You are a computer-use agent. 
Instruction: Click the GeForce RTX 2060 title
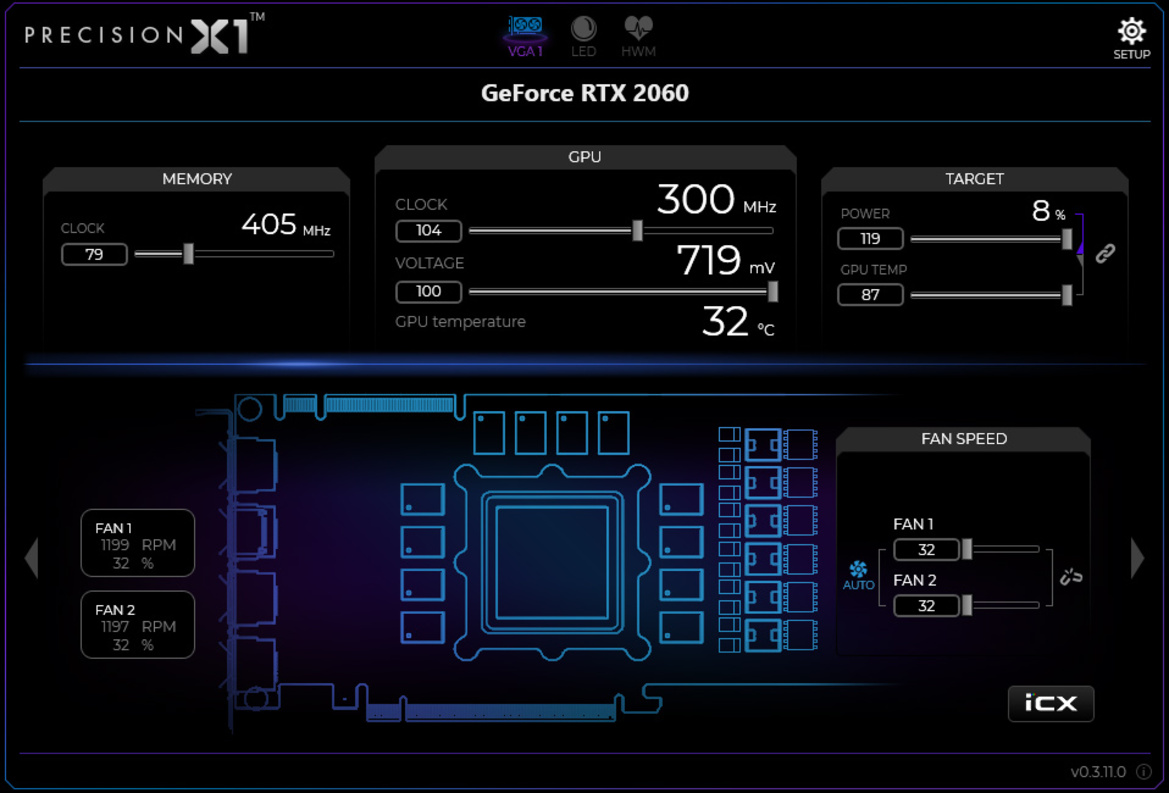584,93
